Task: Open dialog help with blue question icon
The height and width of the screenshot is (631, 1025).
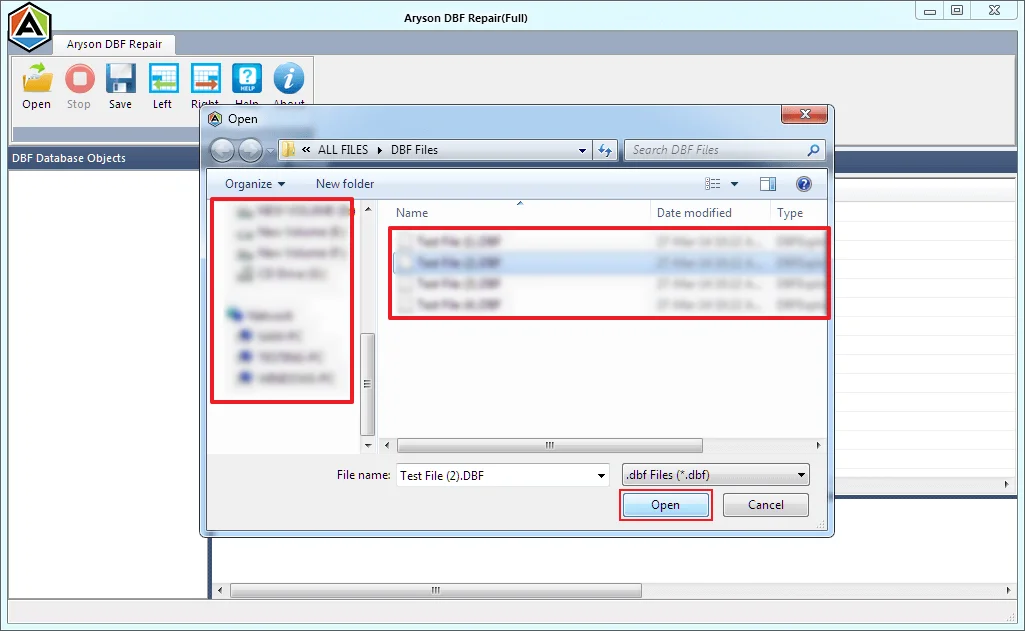Action: (x=804, y=184)
